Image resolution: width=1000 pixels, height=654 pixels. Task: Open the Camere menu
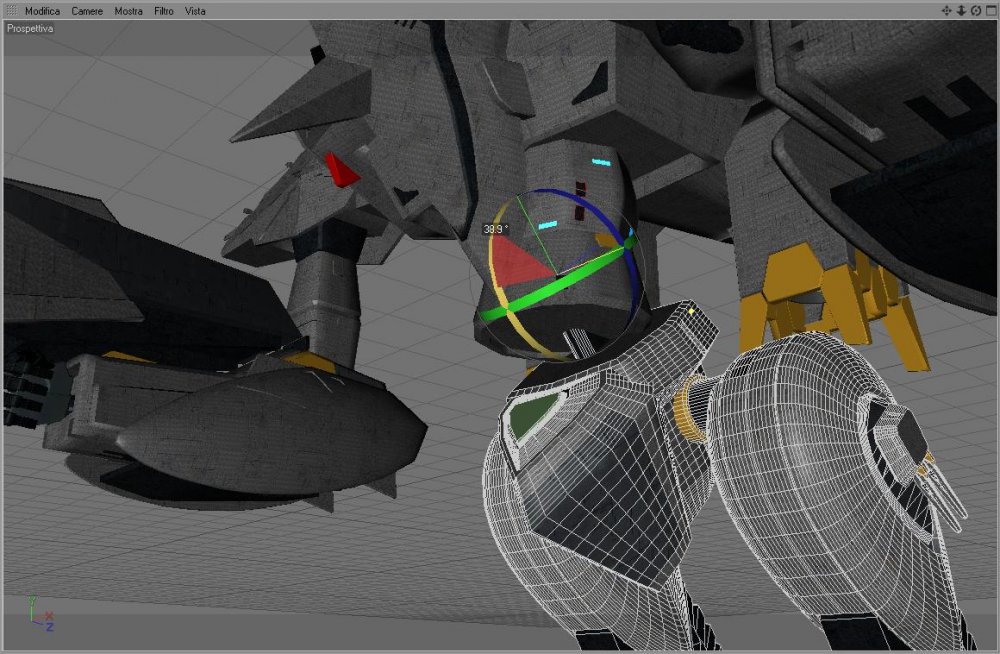(87, 11)
